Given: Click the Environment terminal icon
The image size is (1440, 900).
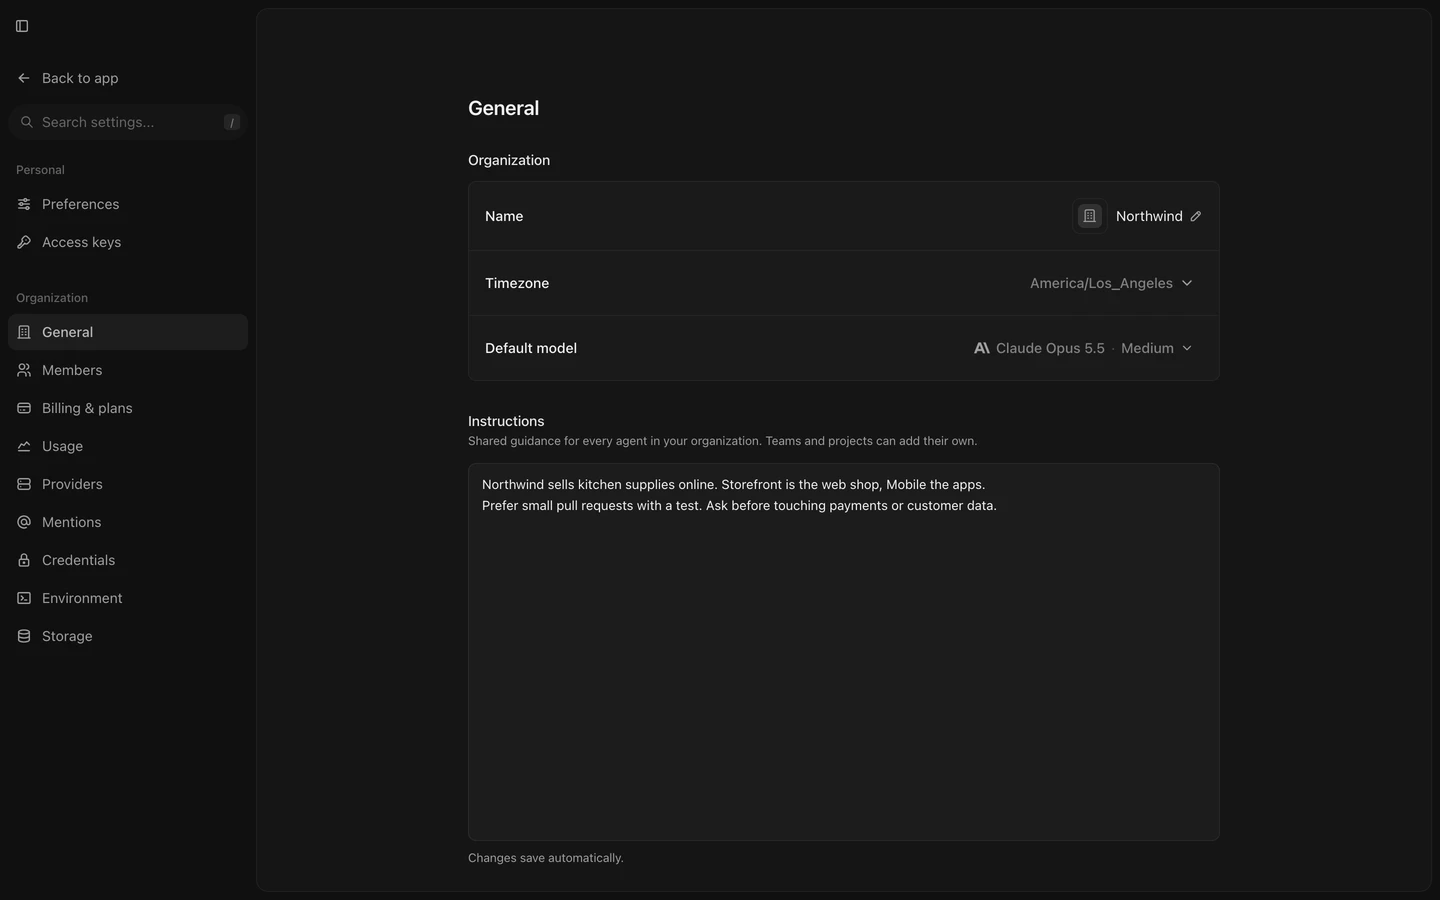Looking at the screenshot, I should click(24, 598).
